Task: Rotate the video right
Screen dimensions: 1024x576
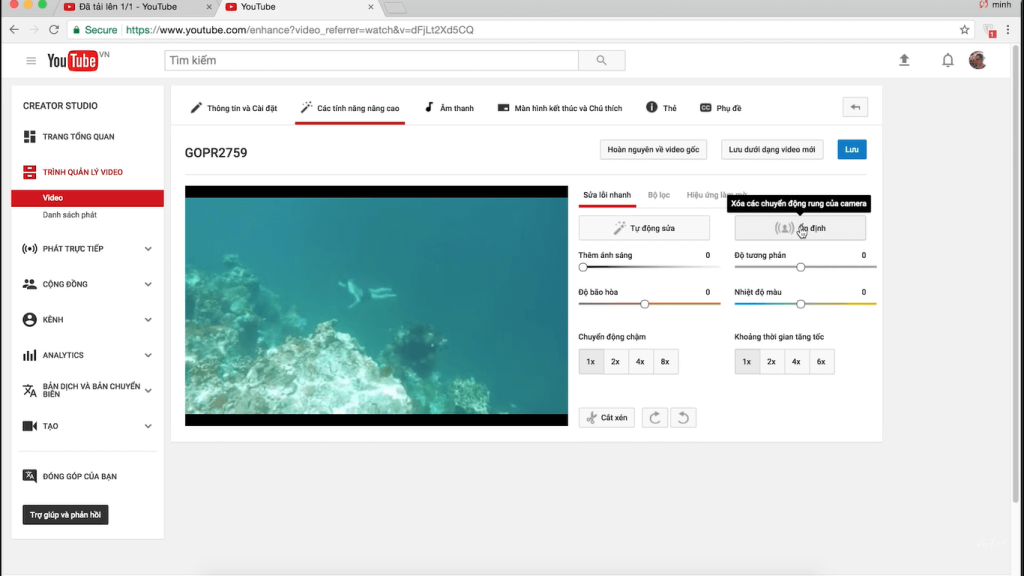Action: click(x=655, y=417)
